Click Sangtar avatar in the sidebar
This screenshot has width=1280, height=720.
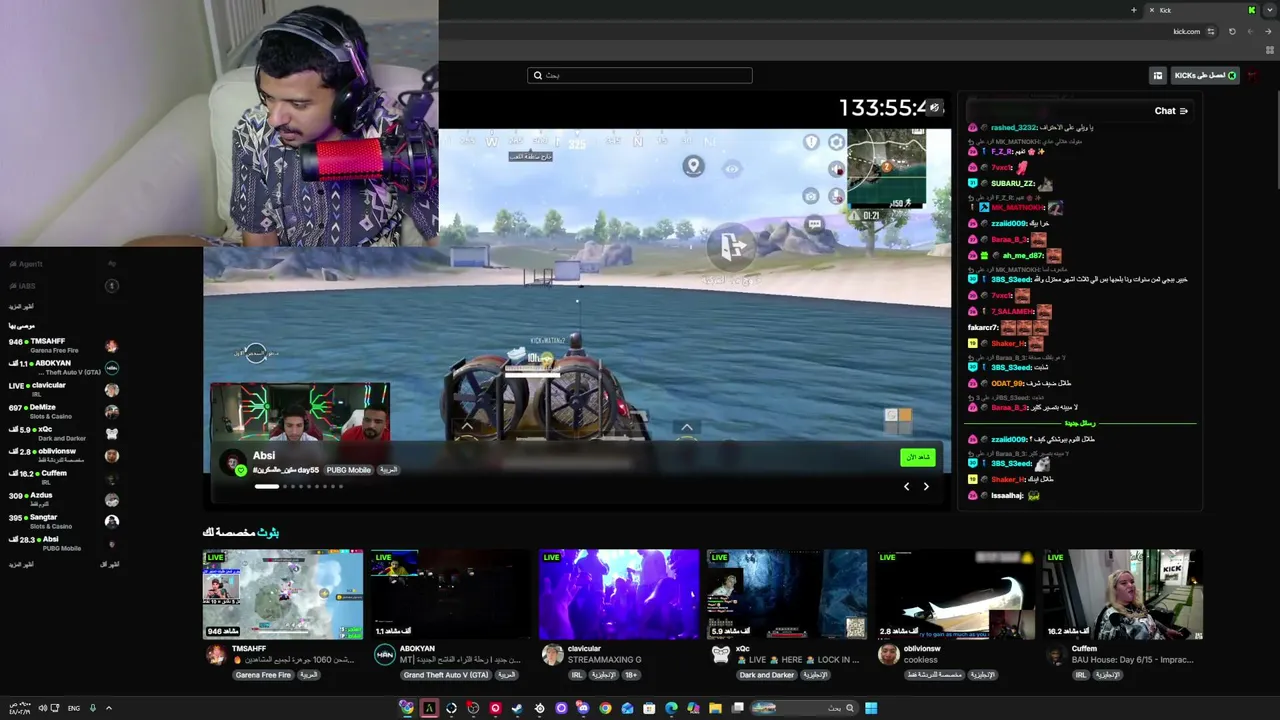point(112,522)
